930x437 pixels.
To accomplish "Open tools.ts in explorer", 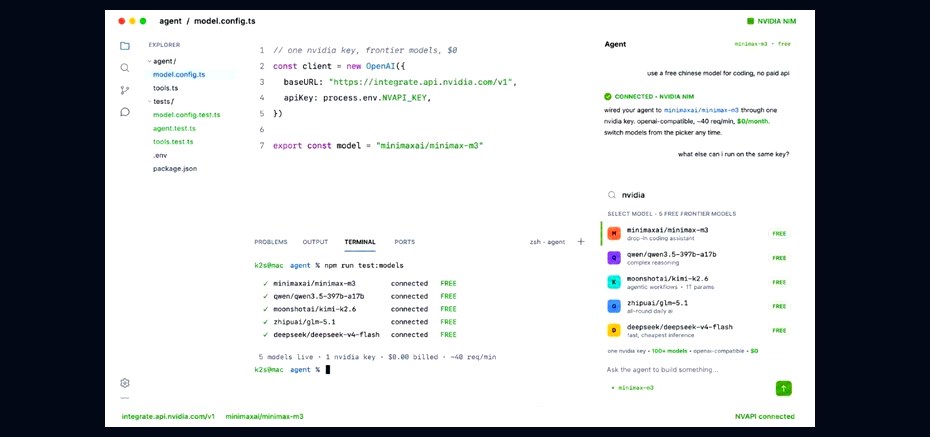I will [165, 88].
